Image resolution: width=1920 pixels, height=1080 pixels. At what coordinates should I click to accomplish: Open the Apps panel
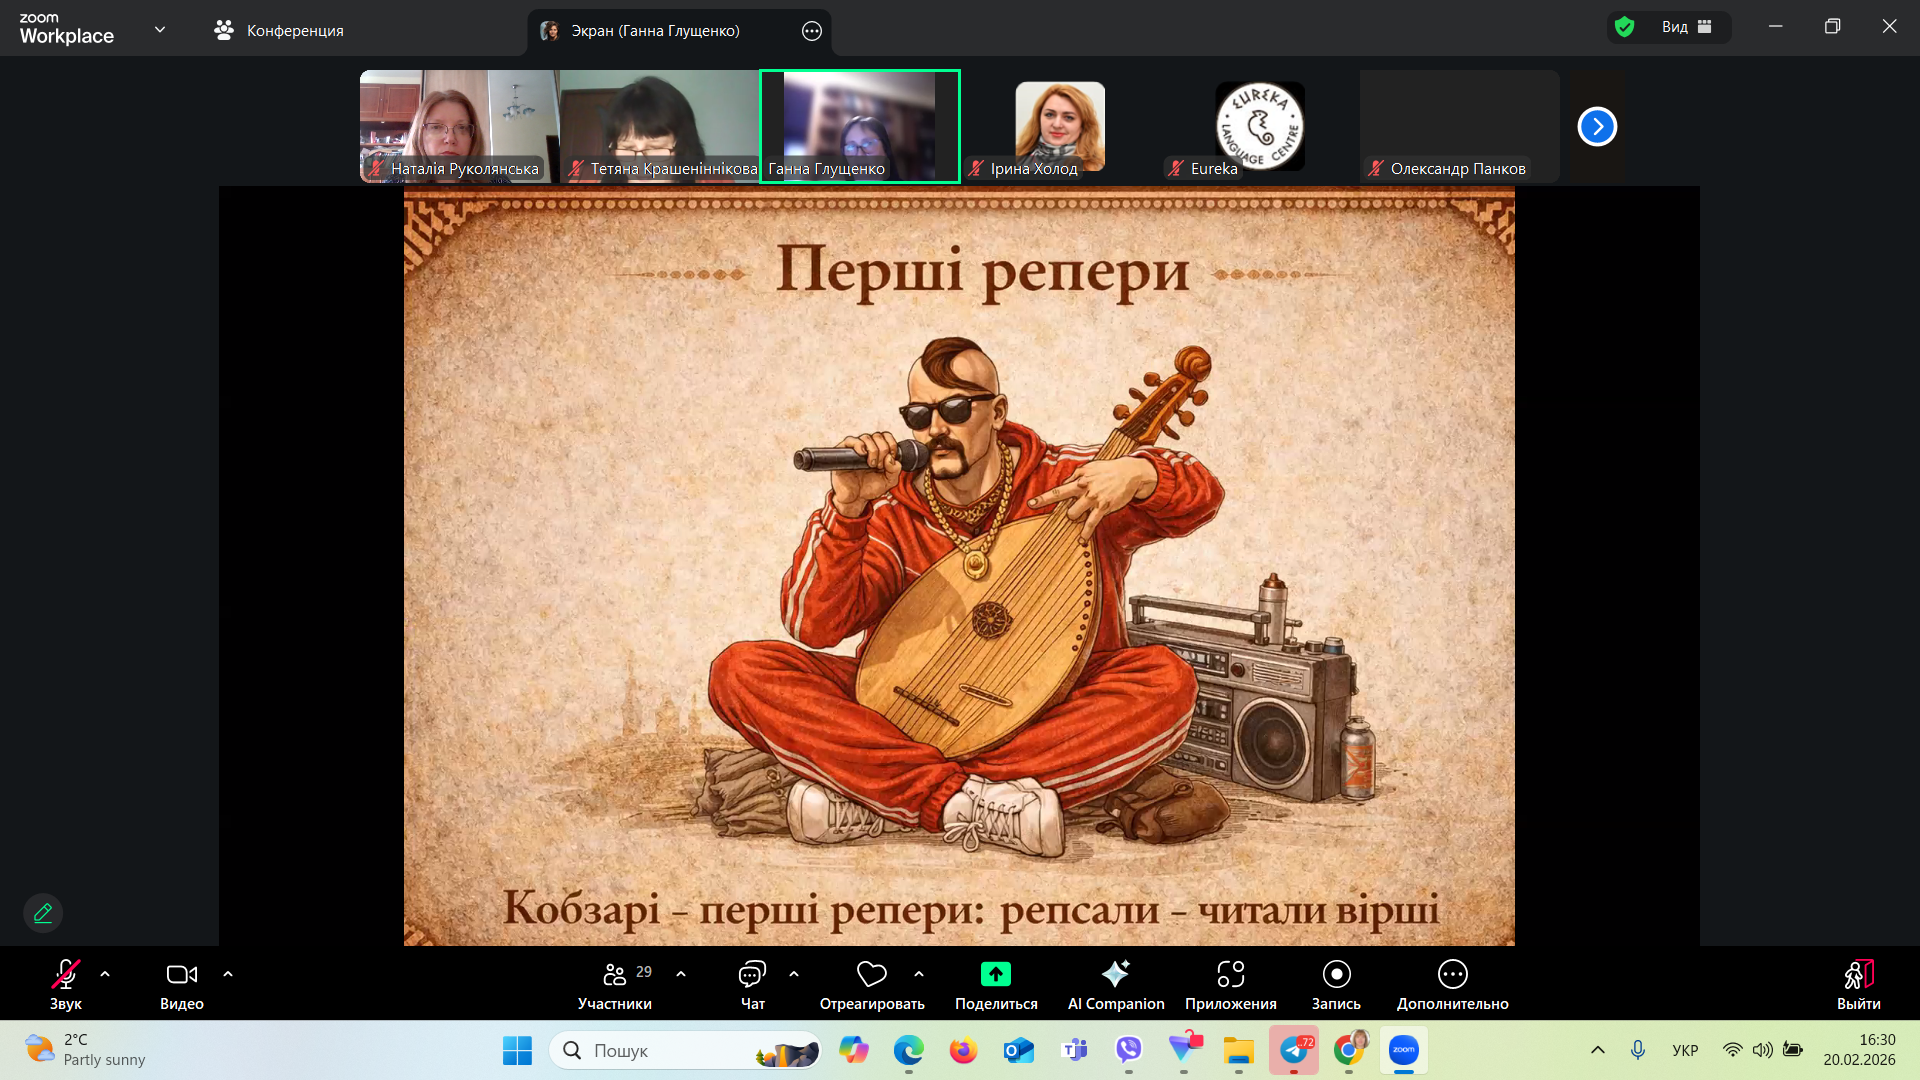[1230, 984]
